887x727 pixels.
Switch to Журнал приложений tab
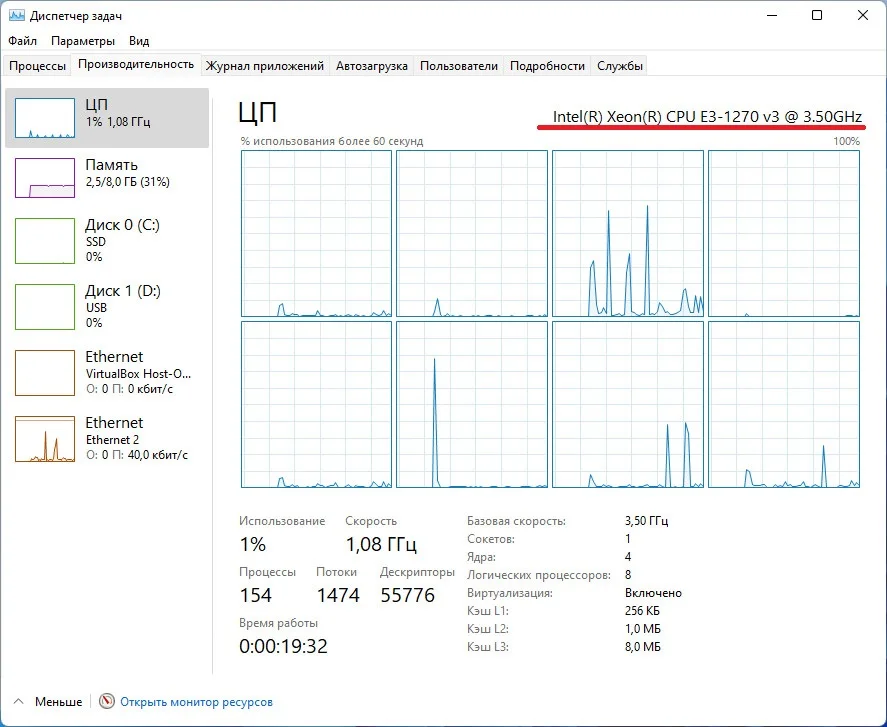[x=265, y=66]
